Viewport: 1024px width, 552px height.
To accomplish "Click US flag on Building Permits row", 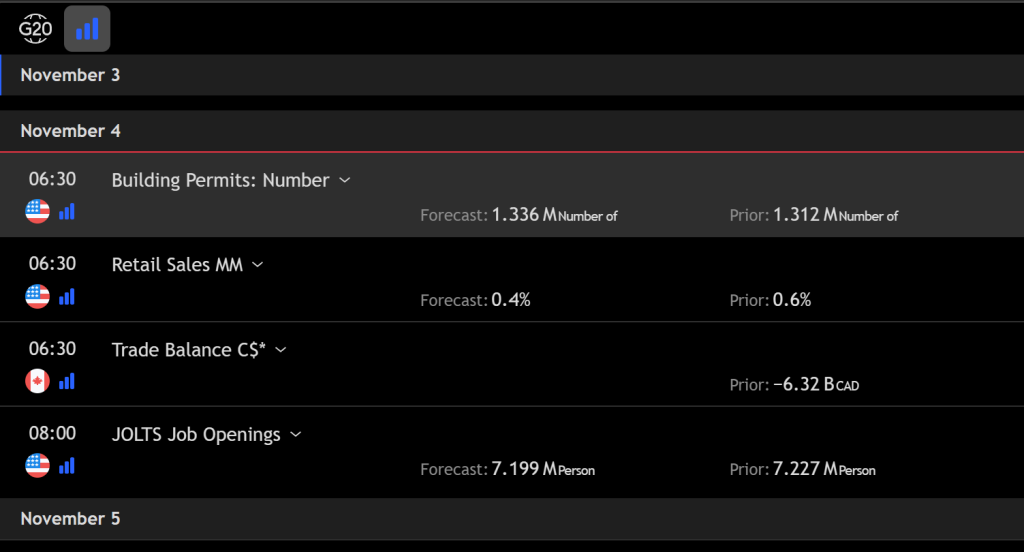I will tap(37, 212).
